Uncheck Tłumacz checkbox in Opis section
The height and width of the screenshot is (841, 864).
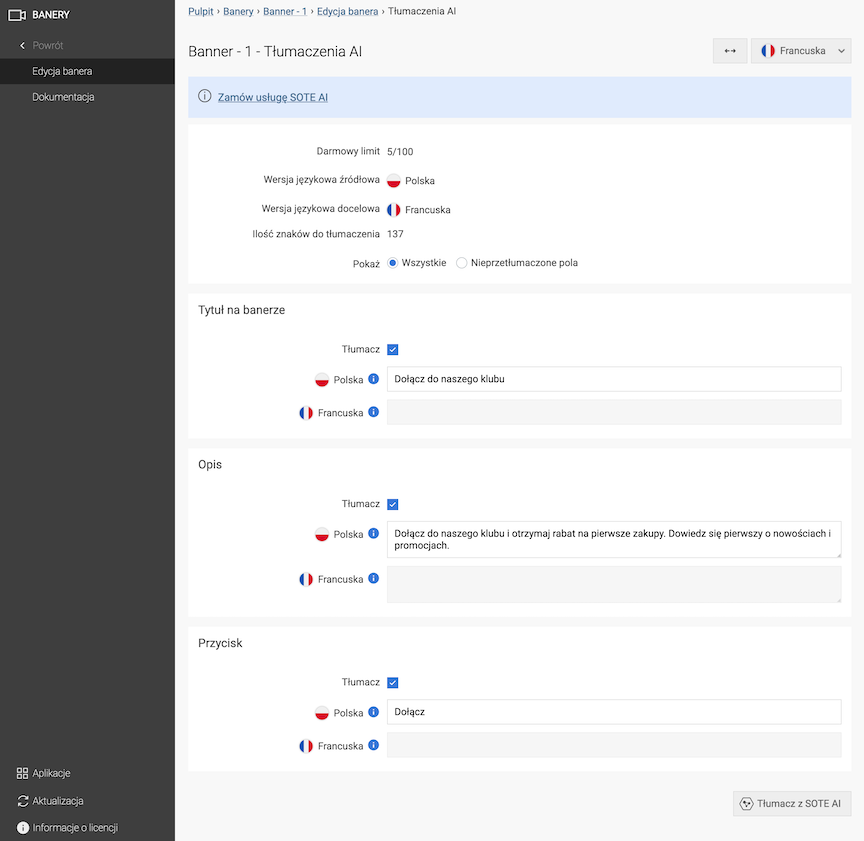tap(392, 504)
